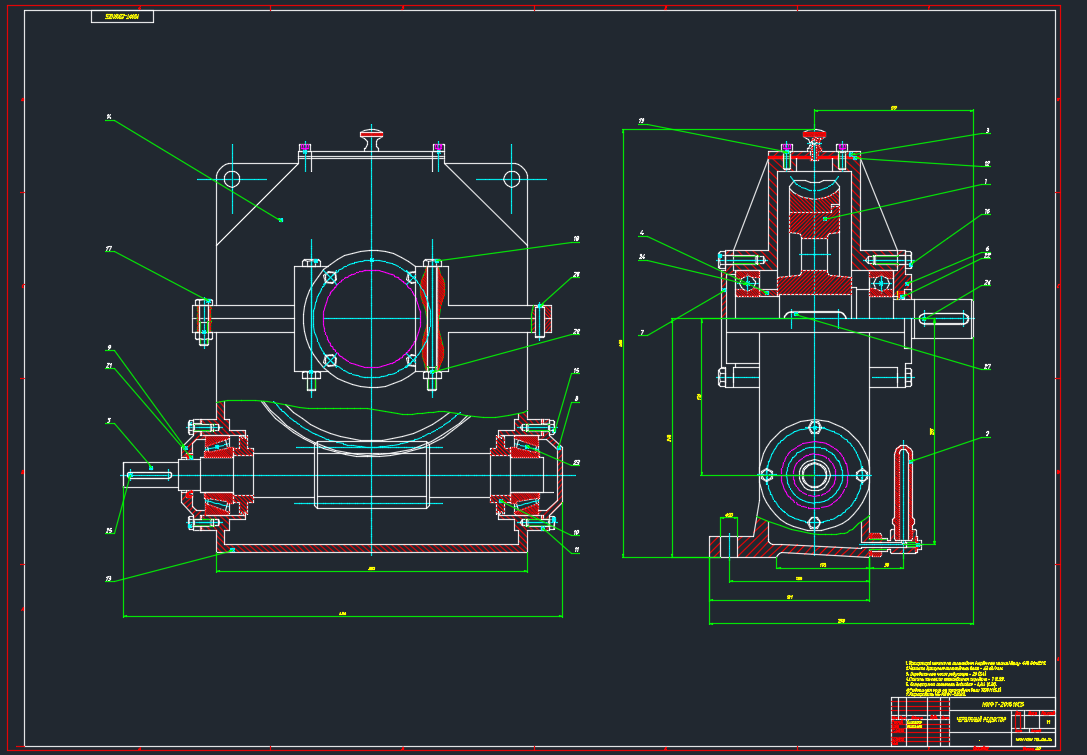Select the top-right lifting hole of the housing
The height and width of the screenshot is (755, 1087).
(512, 179)
